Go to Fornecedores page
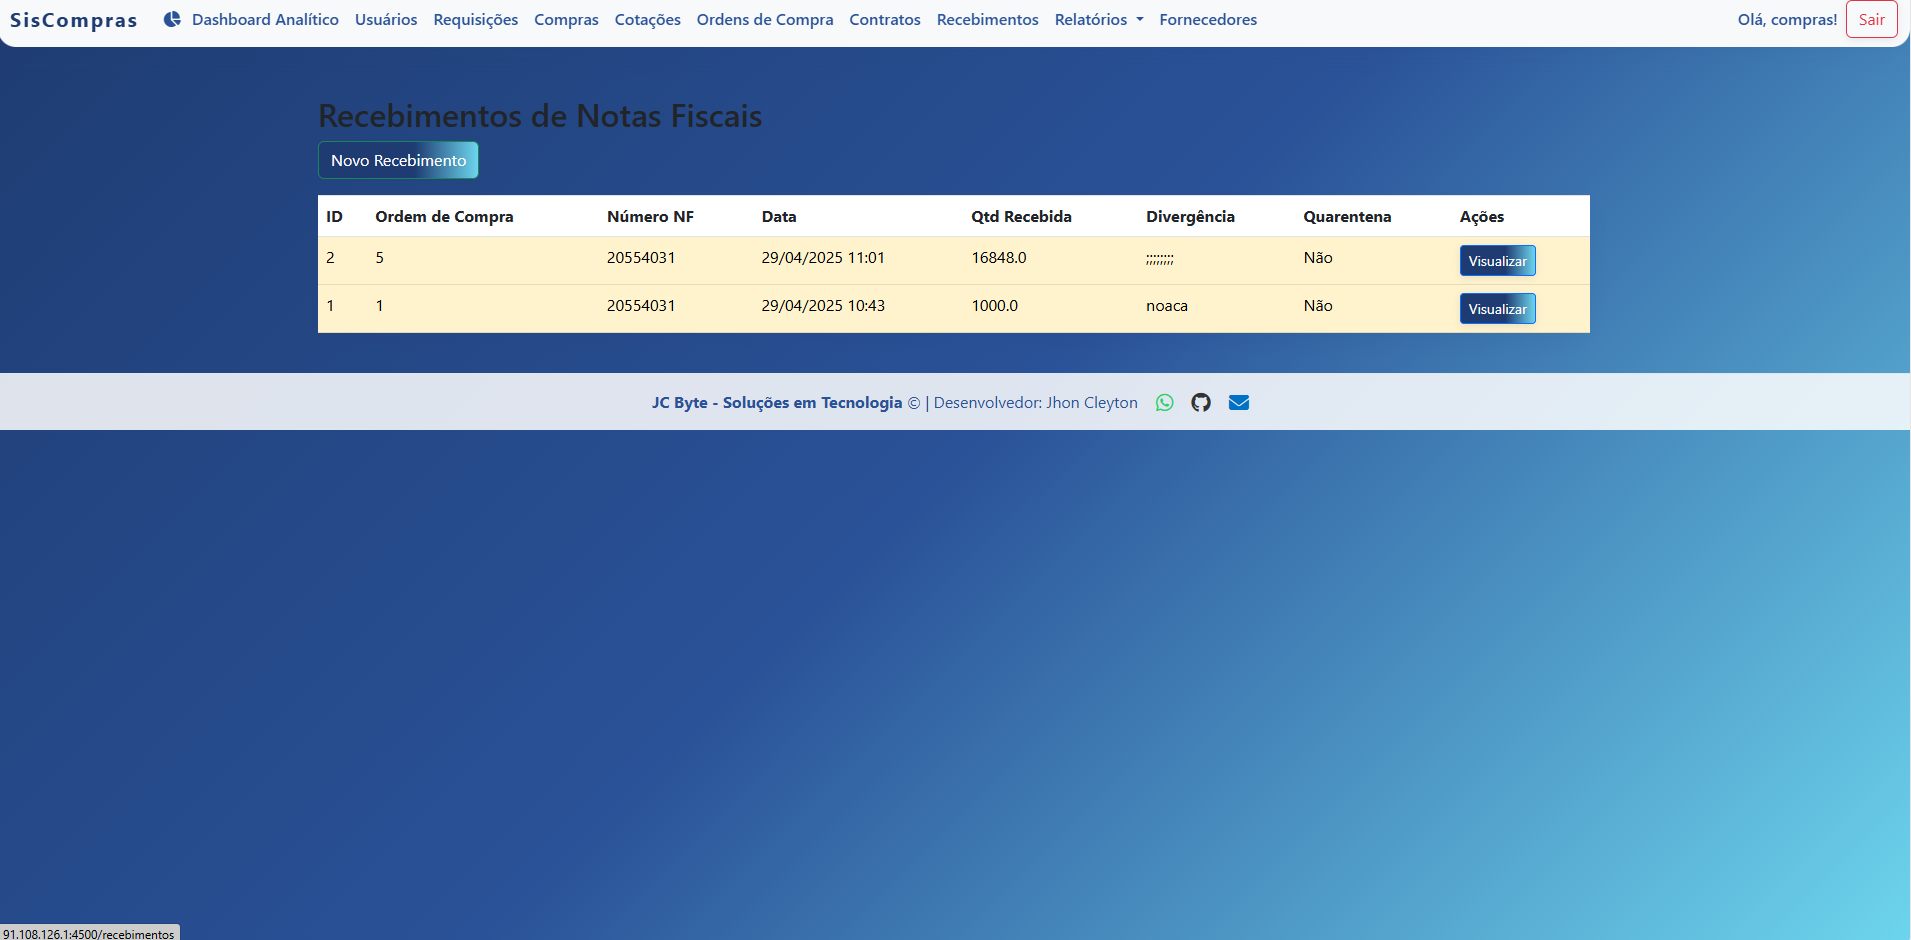1911x940 pixels. tap(1208, 20)
